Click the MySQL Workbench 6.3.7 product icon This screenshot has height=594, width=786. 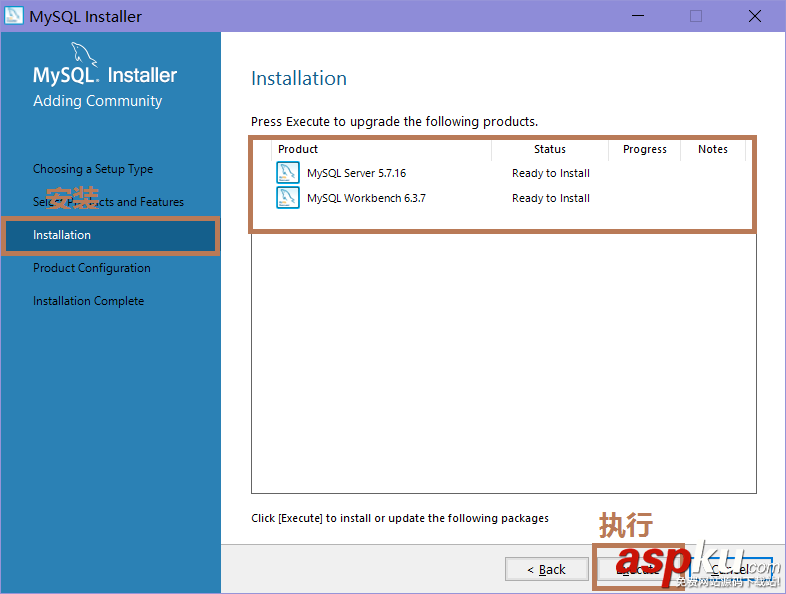click(288, 197)
